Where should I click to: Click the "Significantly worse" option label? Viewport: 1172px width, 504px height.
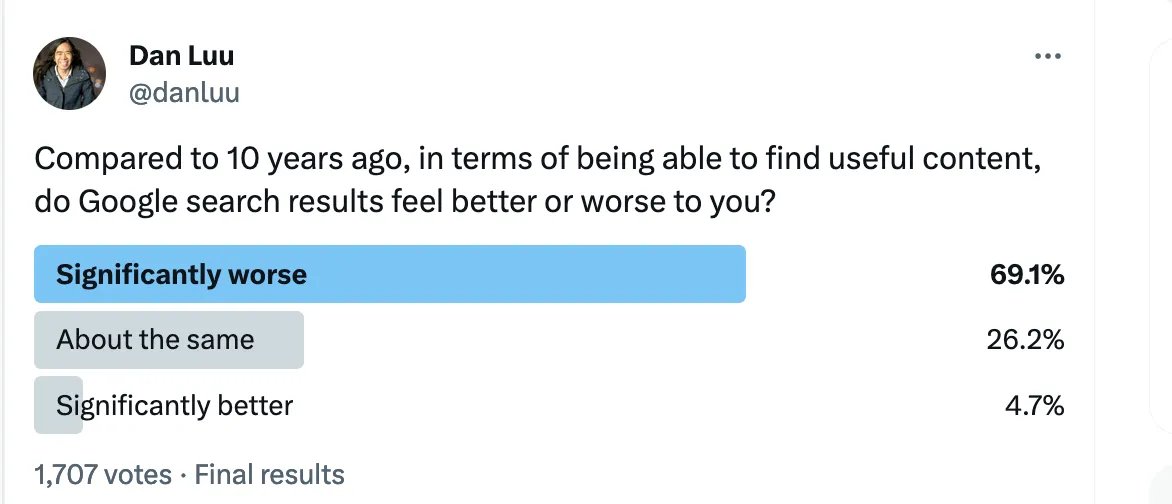point(181,275)
